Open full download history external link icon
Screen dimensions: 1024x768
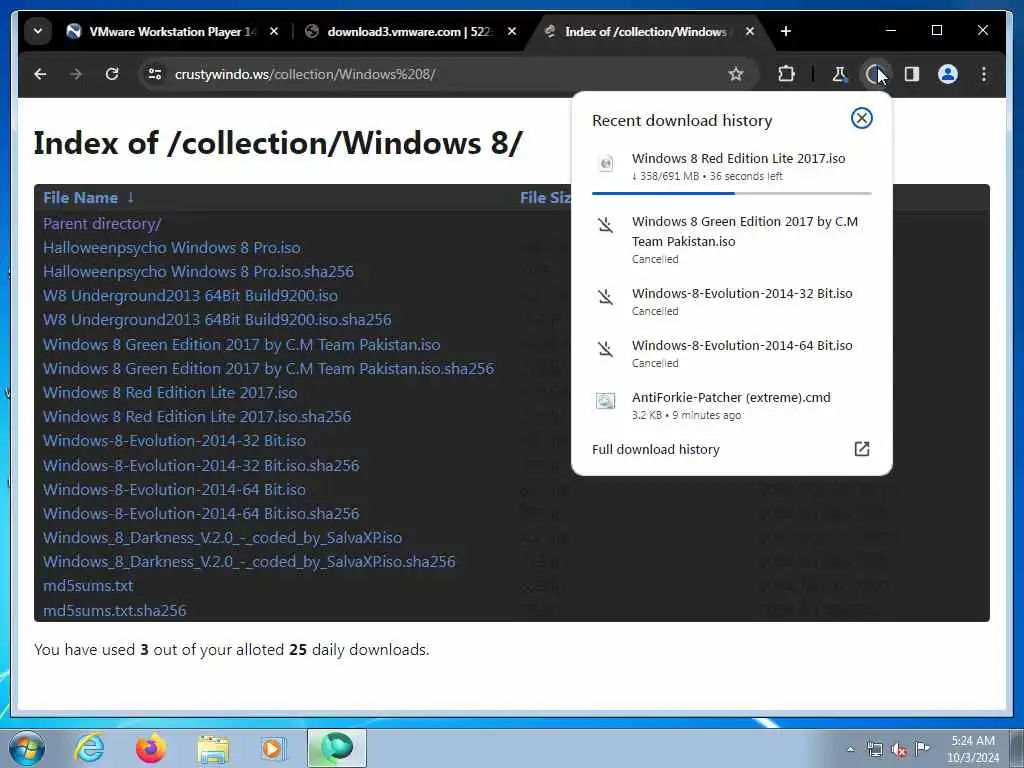point(861,449)
